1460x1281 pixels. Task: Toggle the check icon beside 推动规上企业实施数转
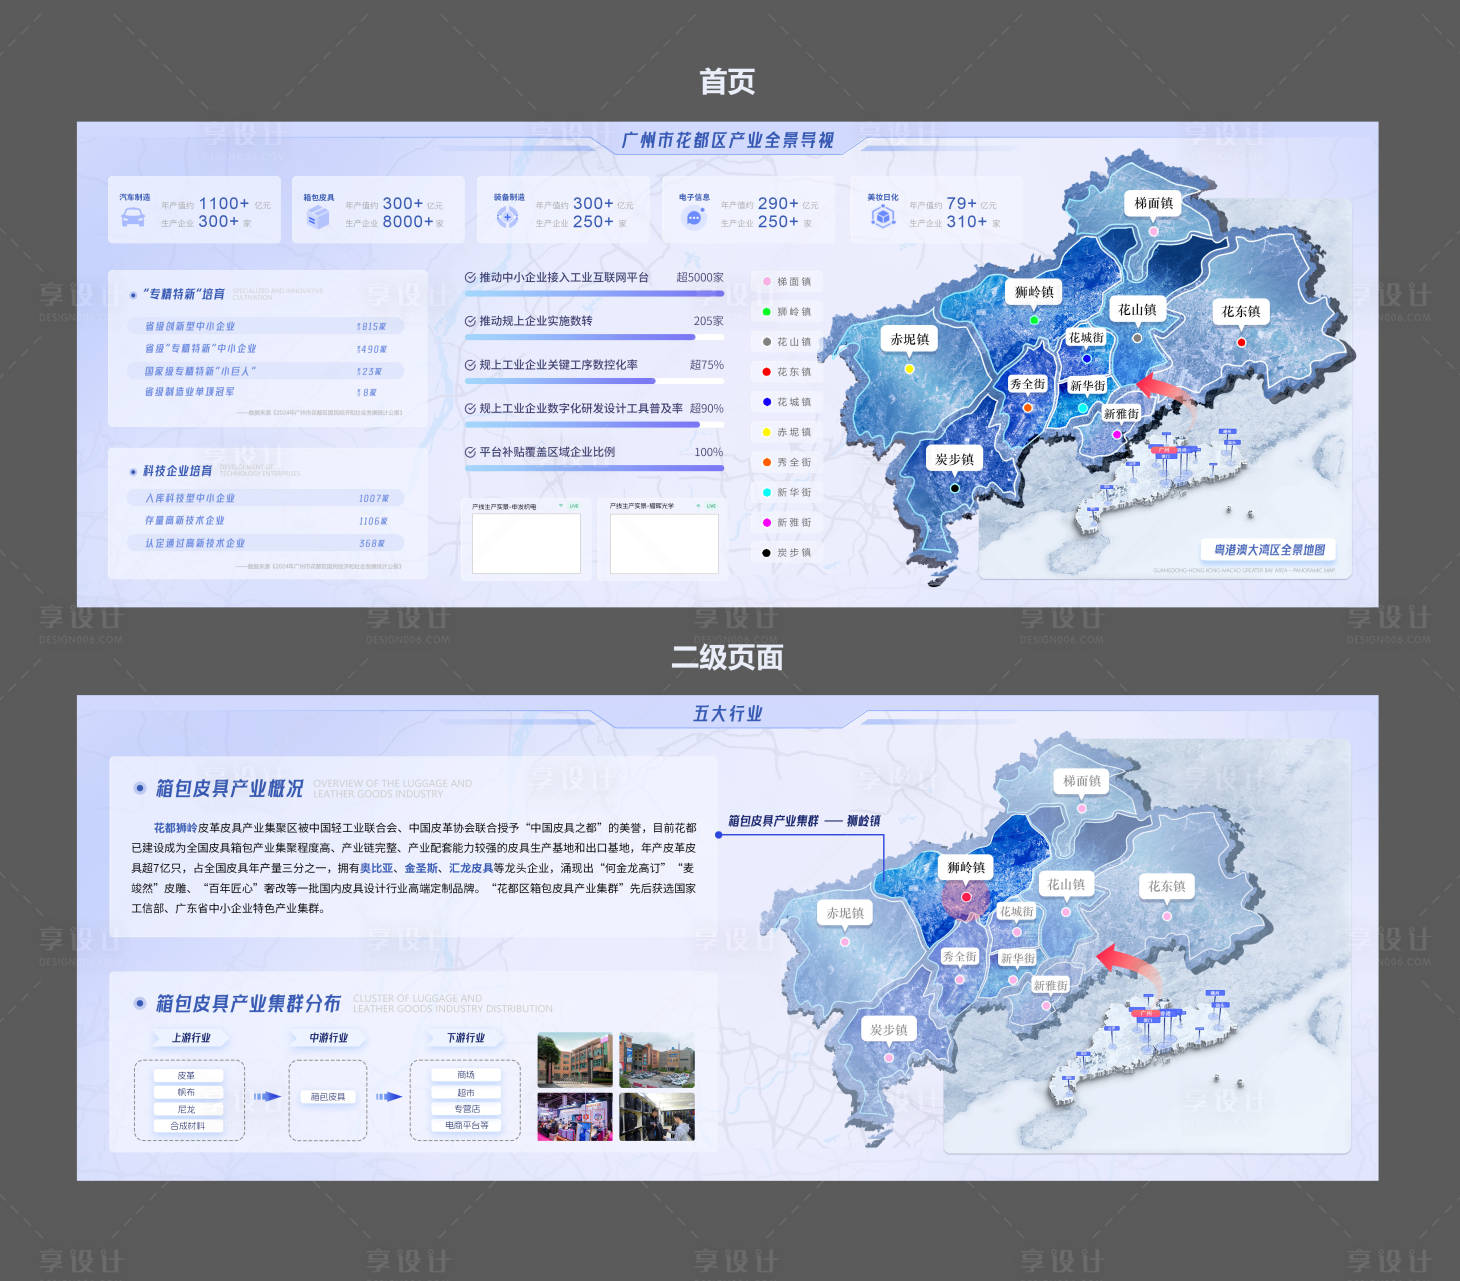[470, 321]
